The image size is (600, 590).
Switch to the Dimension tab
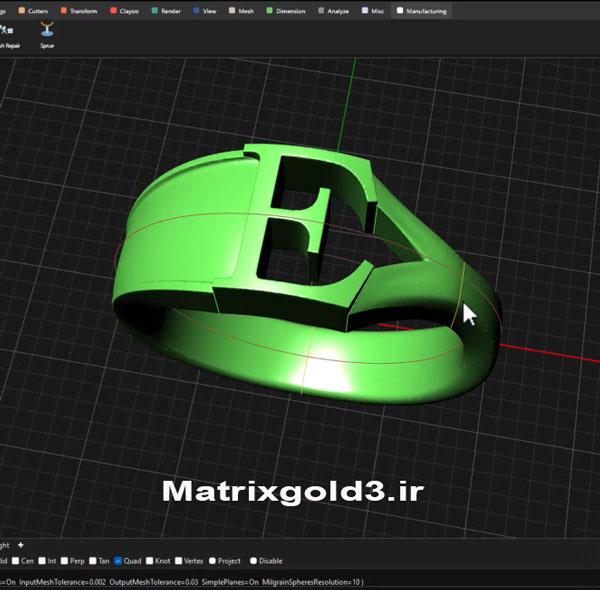tap(286, 11)
